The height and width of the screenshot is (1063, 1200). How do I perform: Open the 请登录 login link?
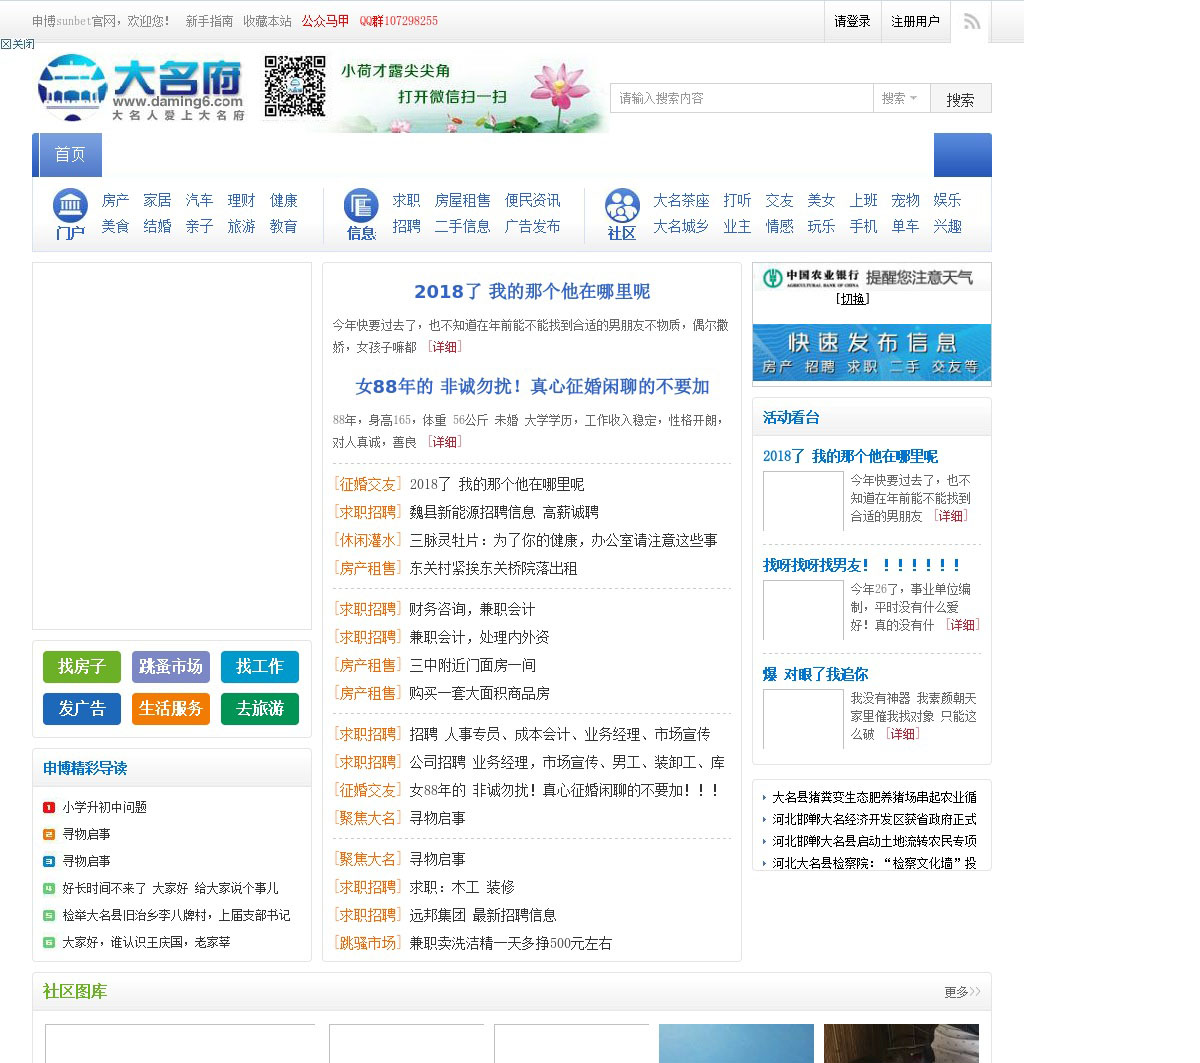coord(852,21)
